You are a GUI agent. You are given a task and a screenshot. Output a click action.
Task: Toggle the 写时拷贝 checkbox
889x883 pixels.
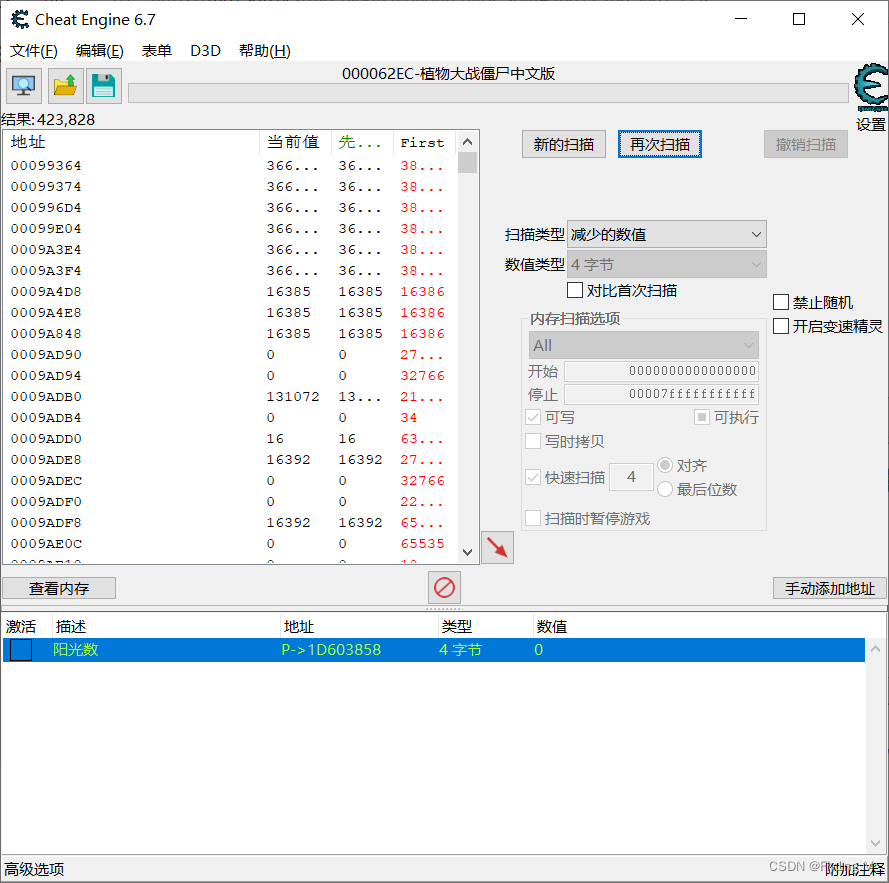(x=533, y=441)
